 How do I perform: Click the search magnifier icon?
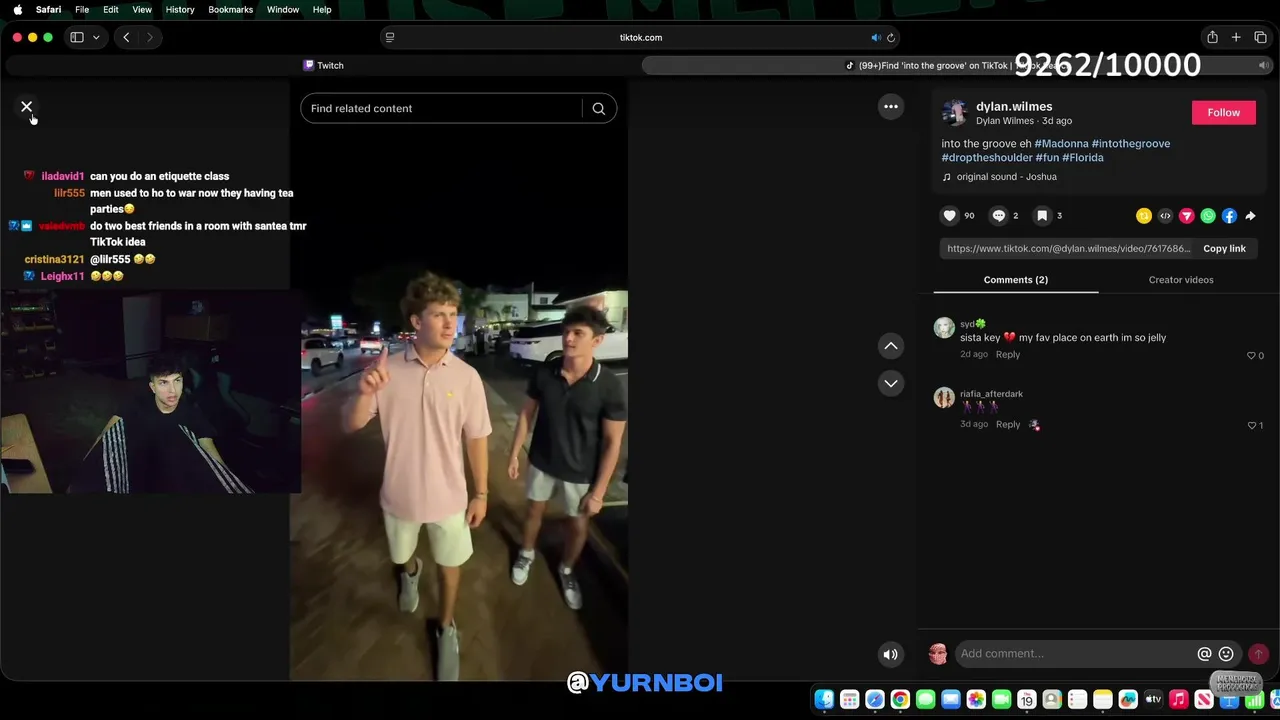coord(598,109)
